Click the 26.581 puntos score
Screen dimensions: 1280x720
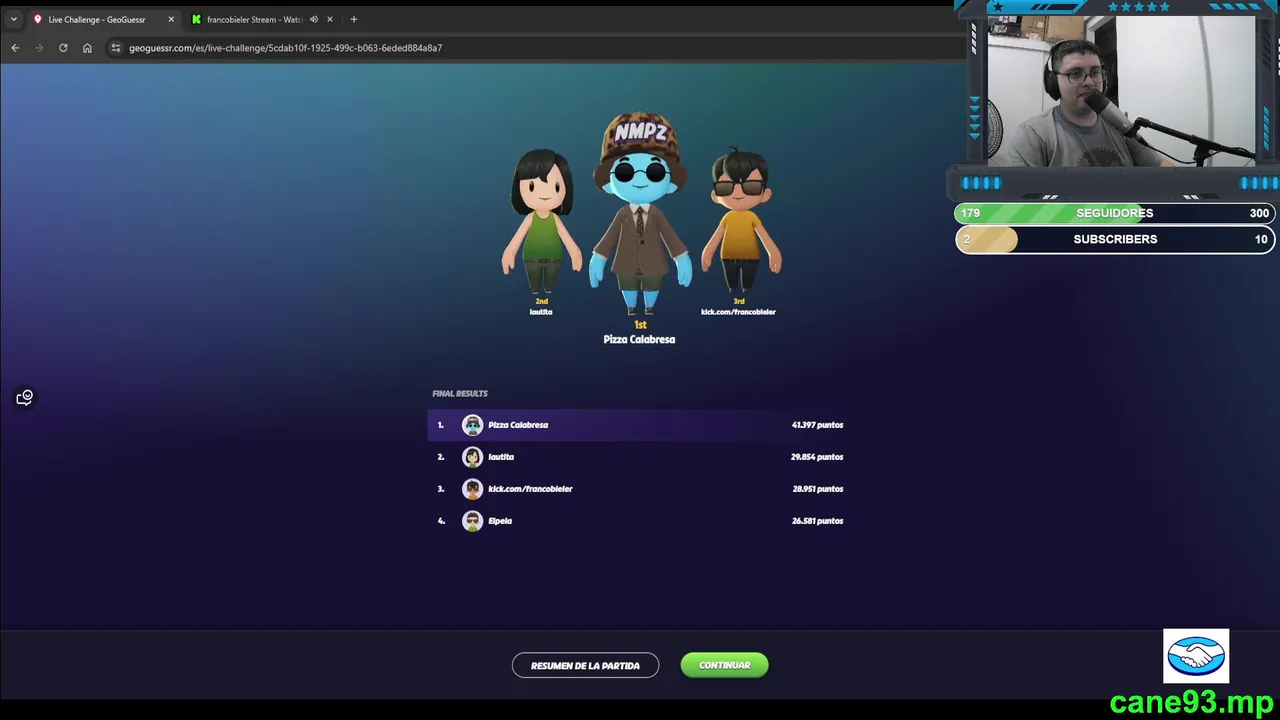click(x=817, y=521)
